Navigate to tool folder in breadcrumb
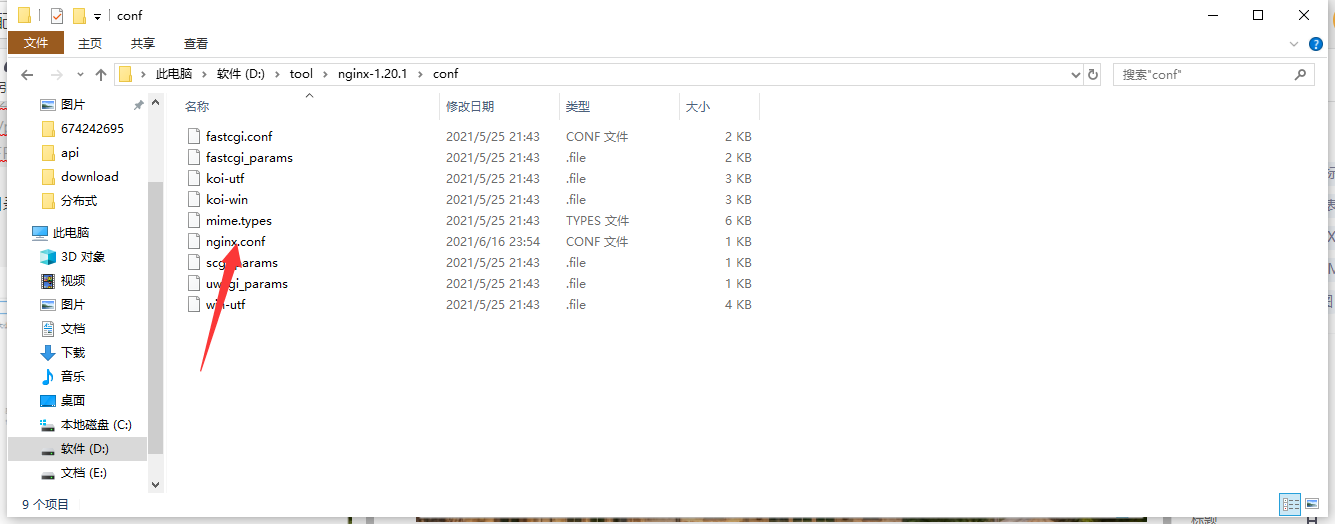The image size is (1335, 524). coord(301,74)
